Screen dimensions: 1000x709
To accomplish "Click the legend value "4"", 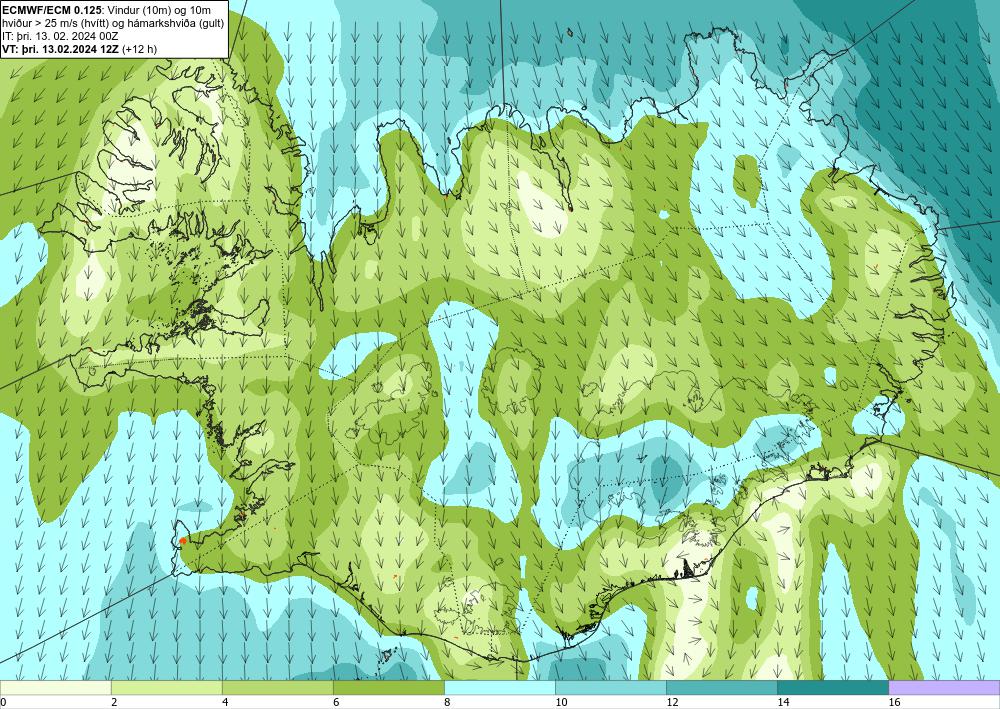I will (224, 702).
